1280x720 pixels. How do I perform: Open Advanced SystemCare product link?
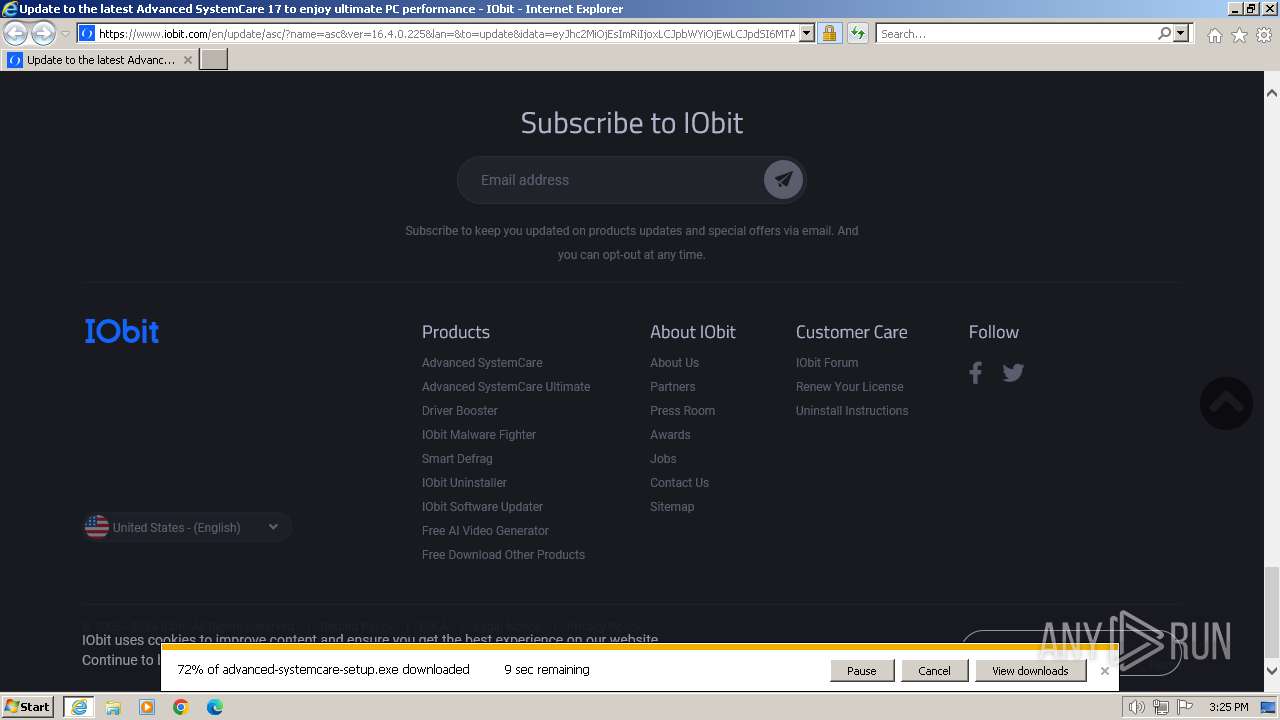click(482, 363)
